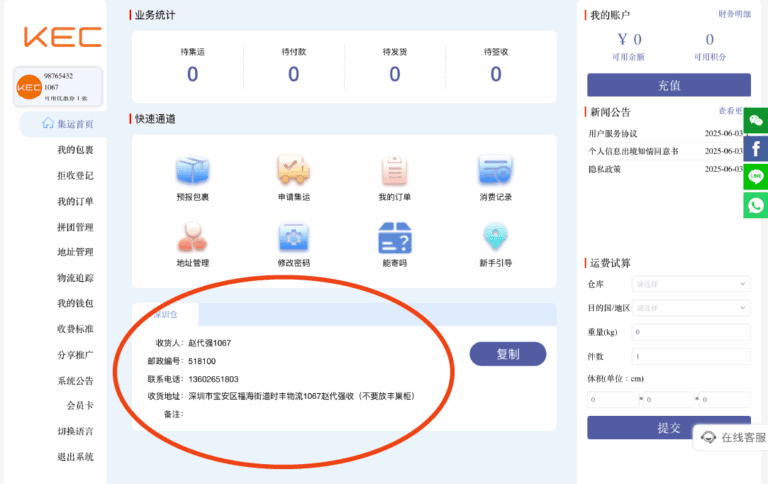768x484 pixels.
Task: Click the 申请集运 forklift icon
Action: click(x=293, y=171)
